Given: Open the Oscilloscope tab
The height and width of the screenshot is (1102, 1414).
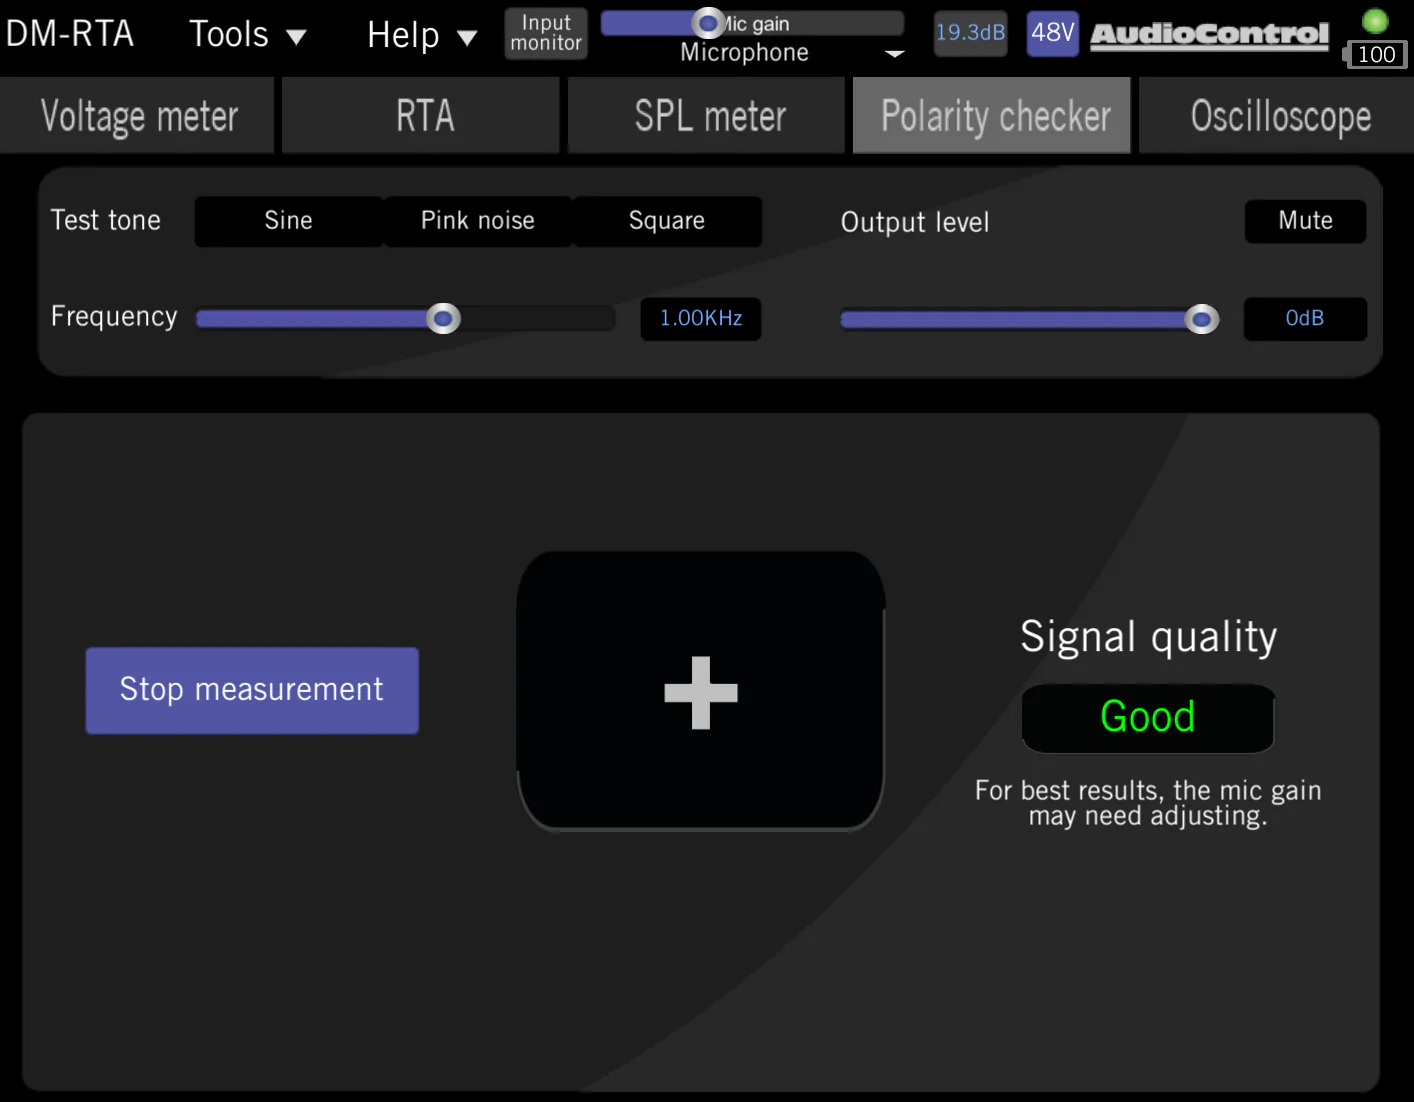Looking at the screenshot, I should point(1280,115).
